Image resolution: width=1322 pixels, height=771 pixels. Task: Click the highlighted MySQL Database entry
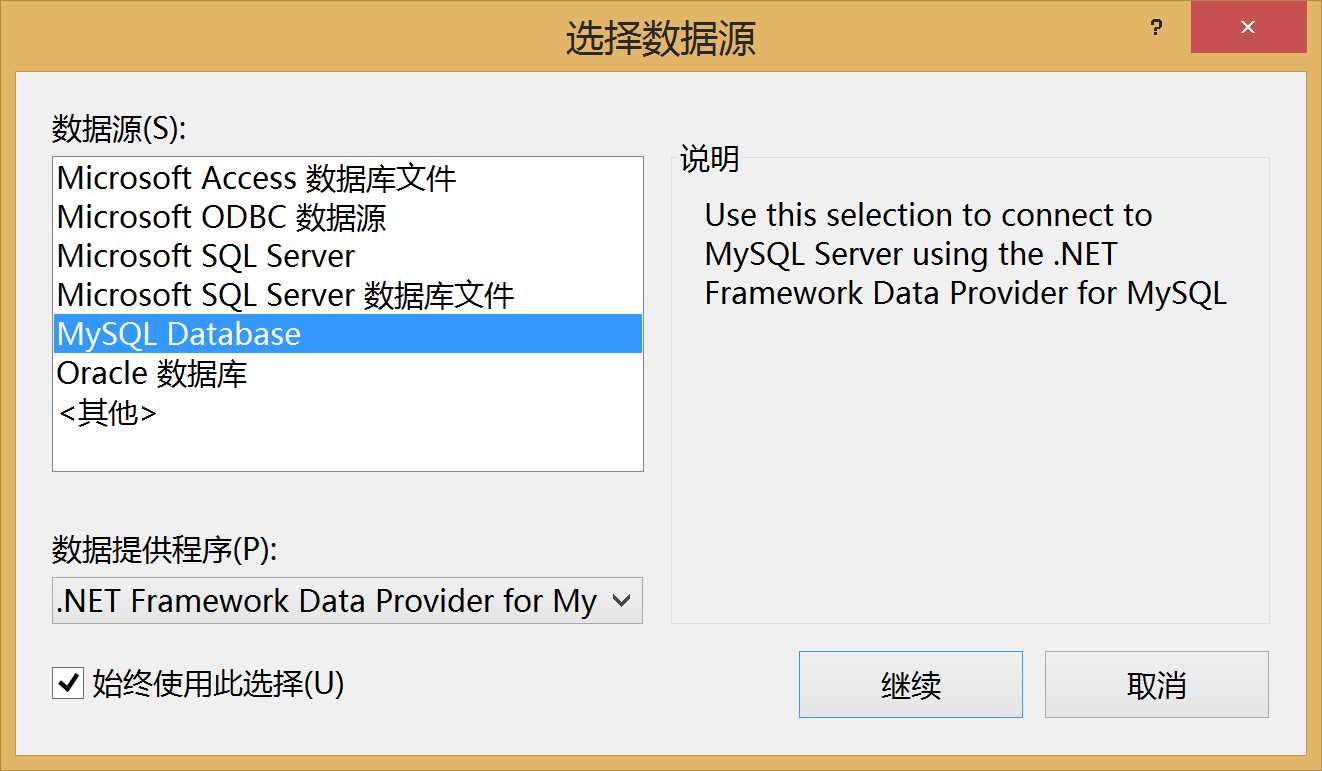(178, 334)
